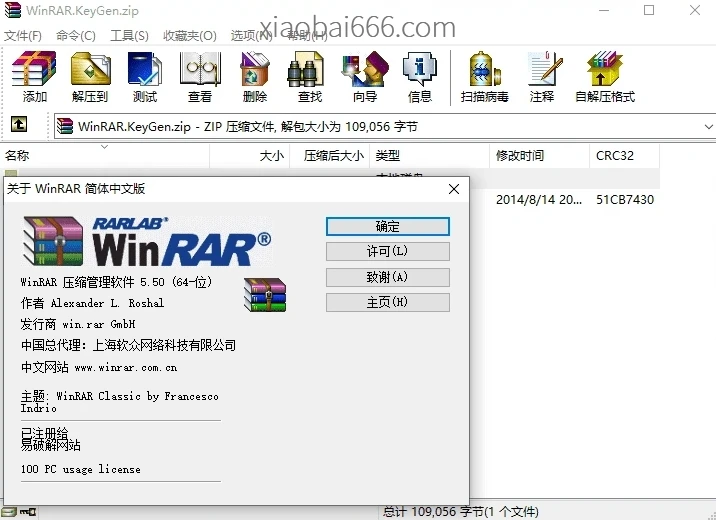Click the WinRAR logo banner in About dialog
Screen dimensions: 716x520
pyautogui.click(x=147, y=241)
